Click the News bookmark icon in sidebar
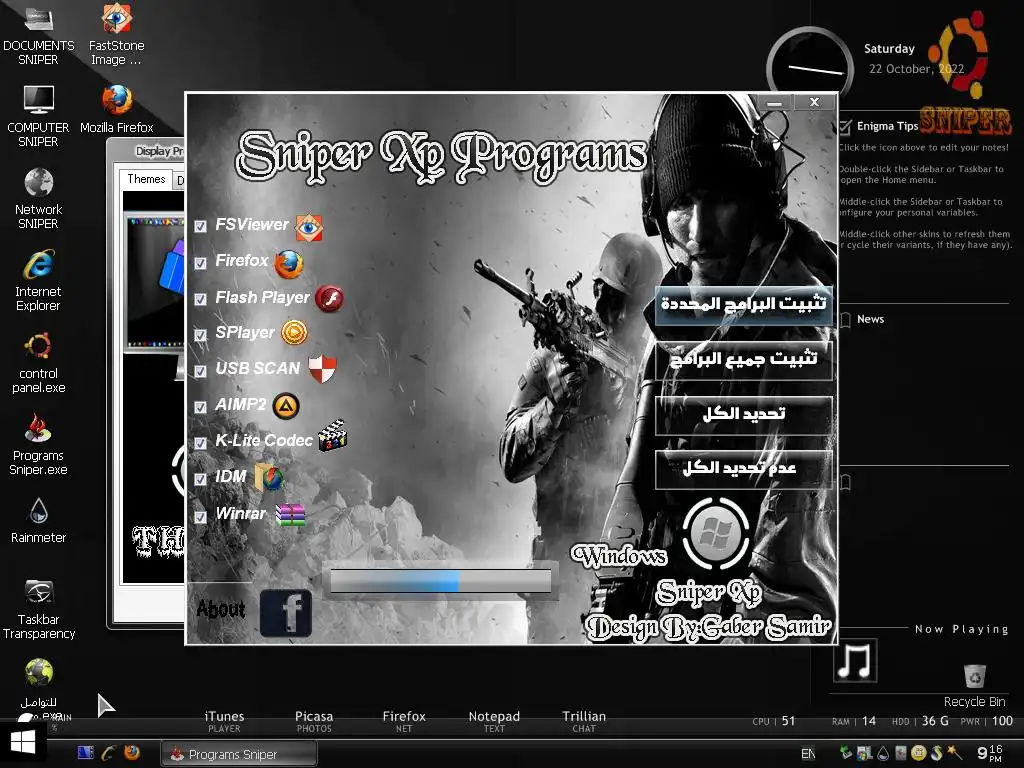The image size is (1024, 768). [846, 319]
